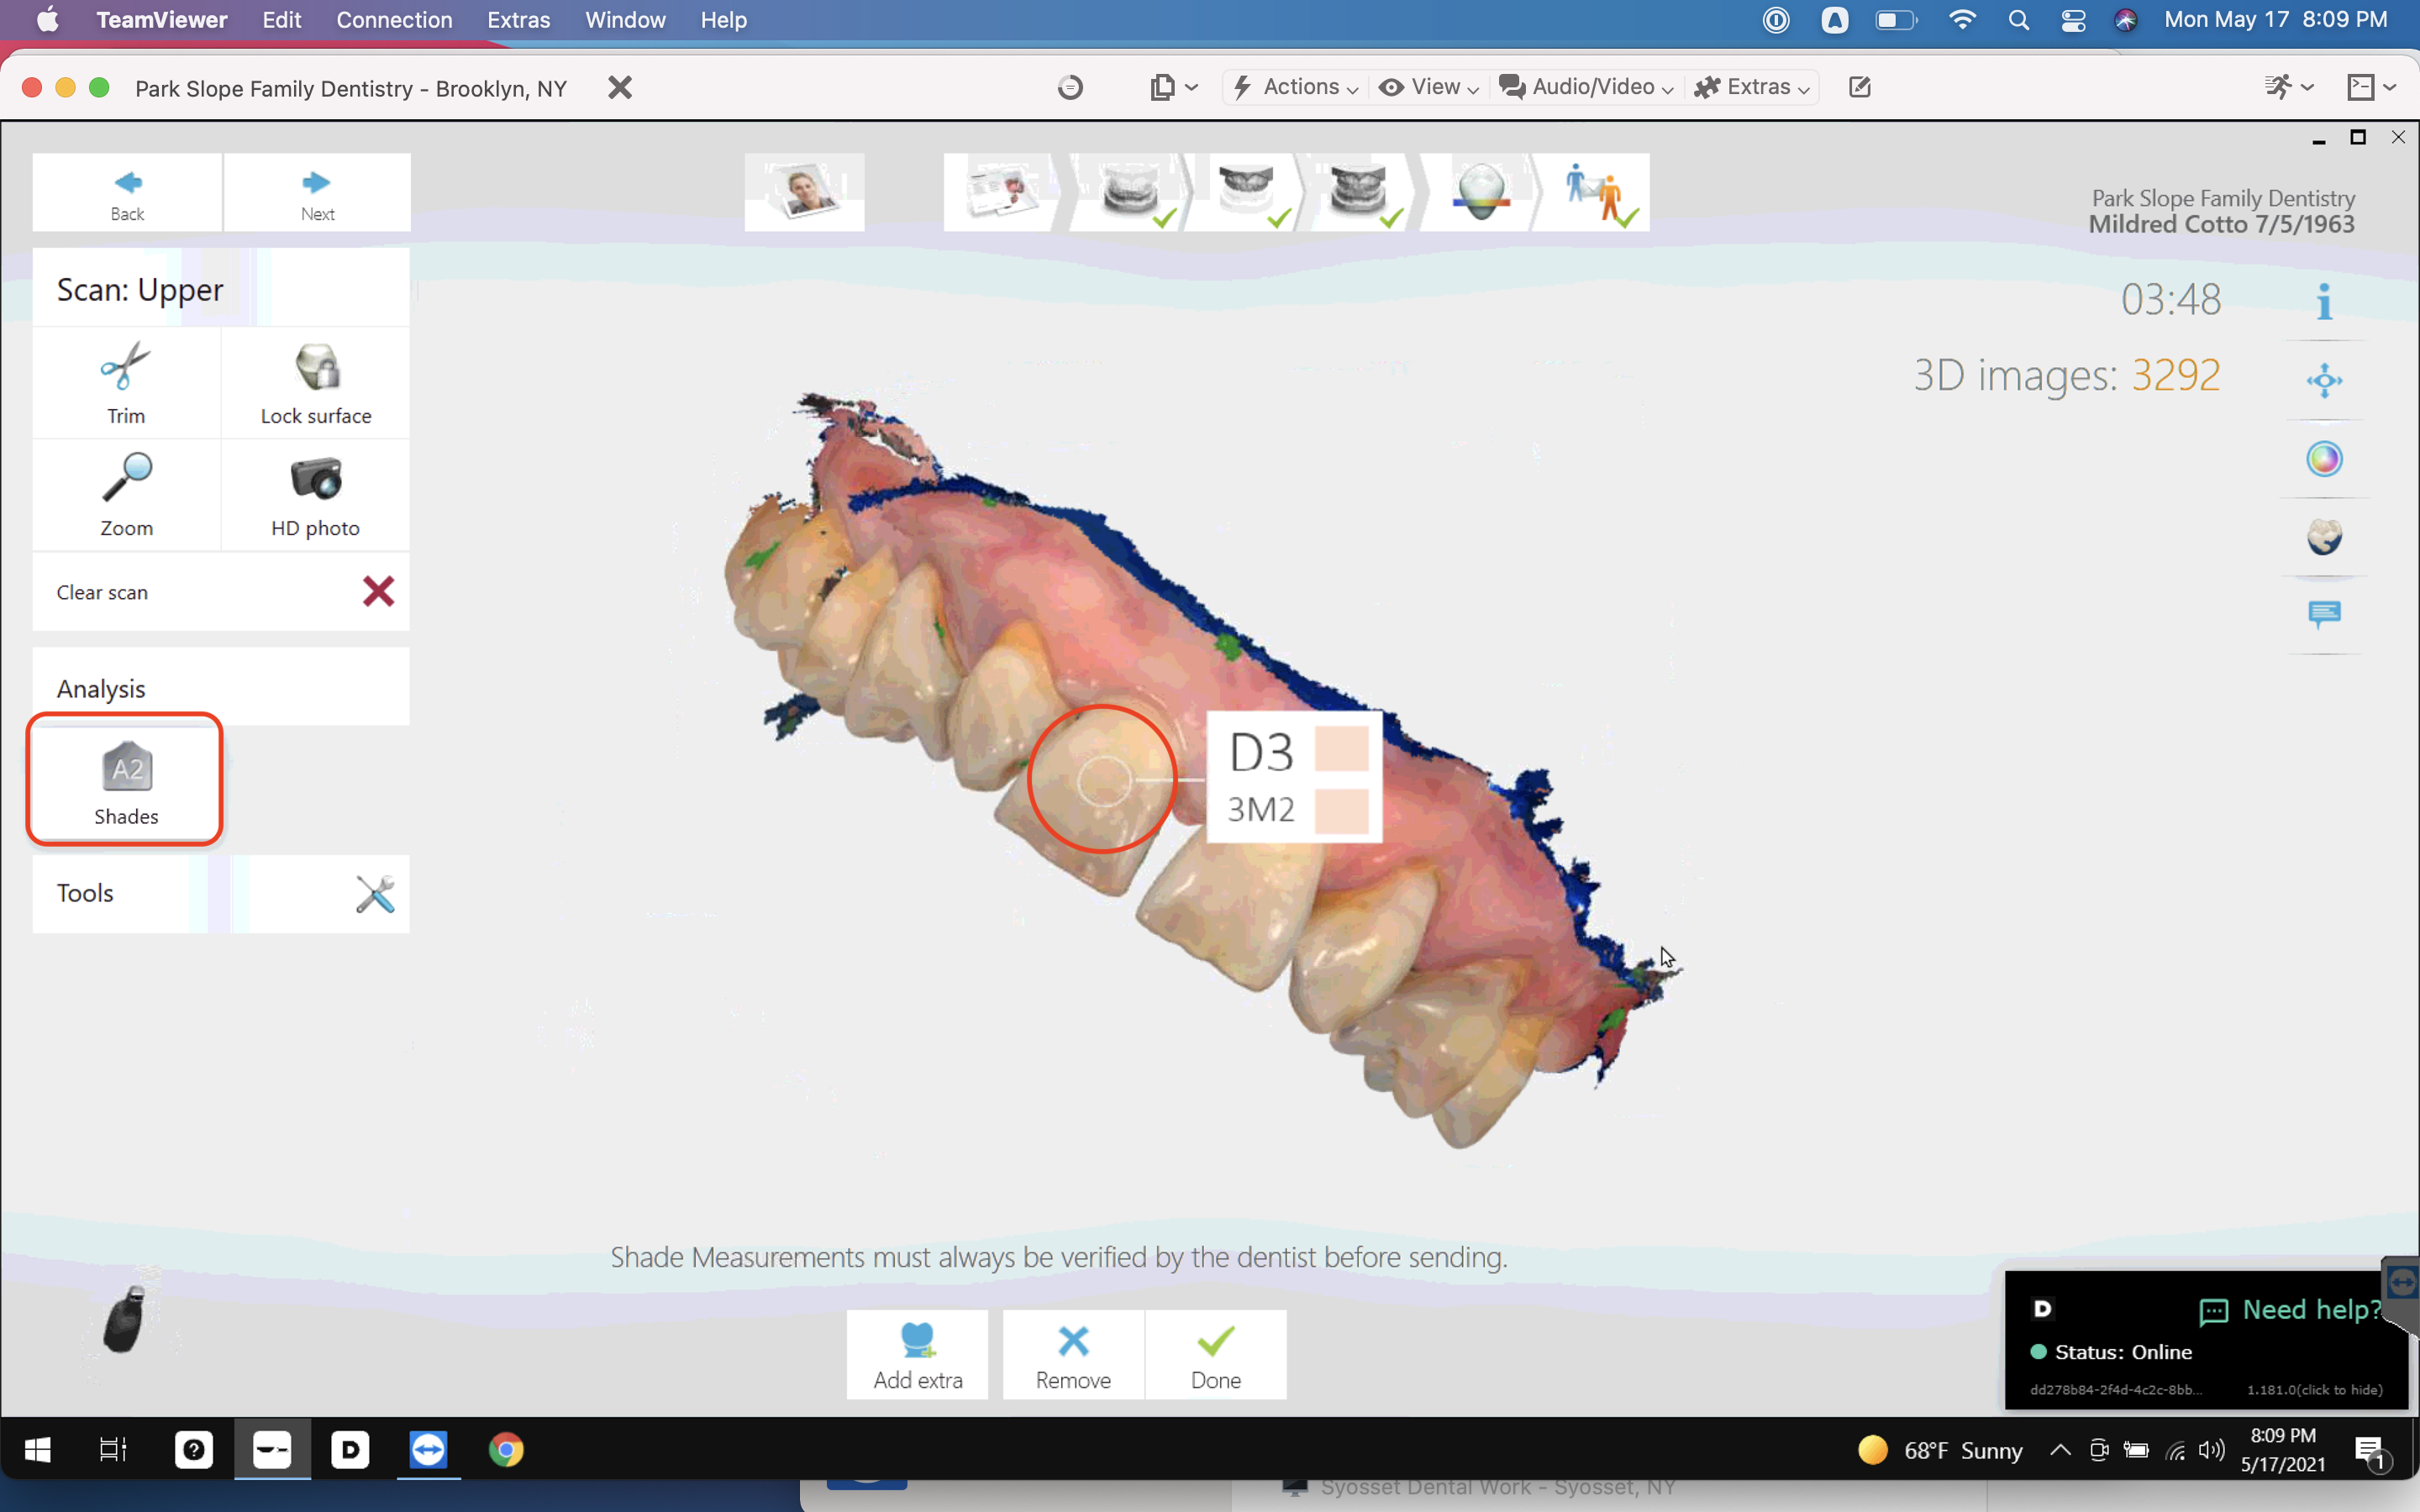Open the View dropdown menu
The image size is (2420, 1512).
[x=1428, y=87]
